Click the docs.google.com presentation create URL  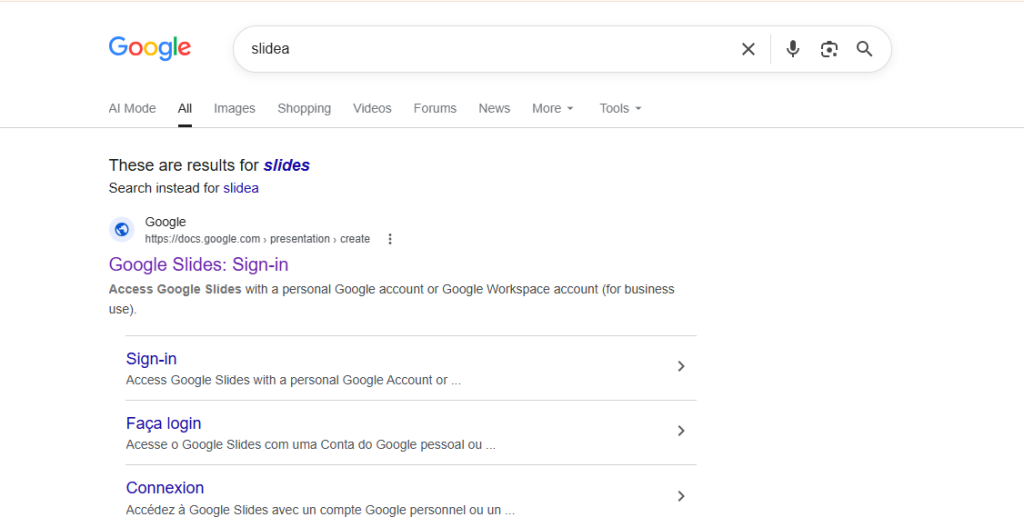(257, 239)
